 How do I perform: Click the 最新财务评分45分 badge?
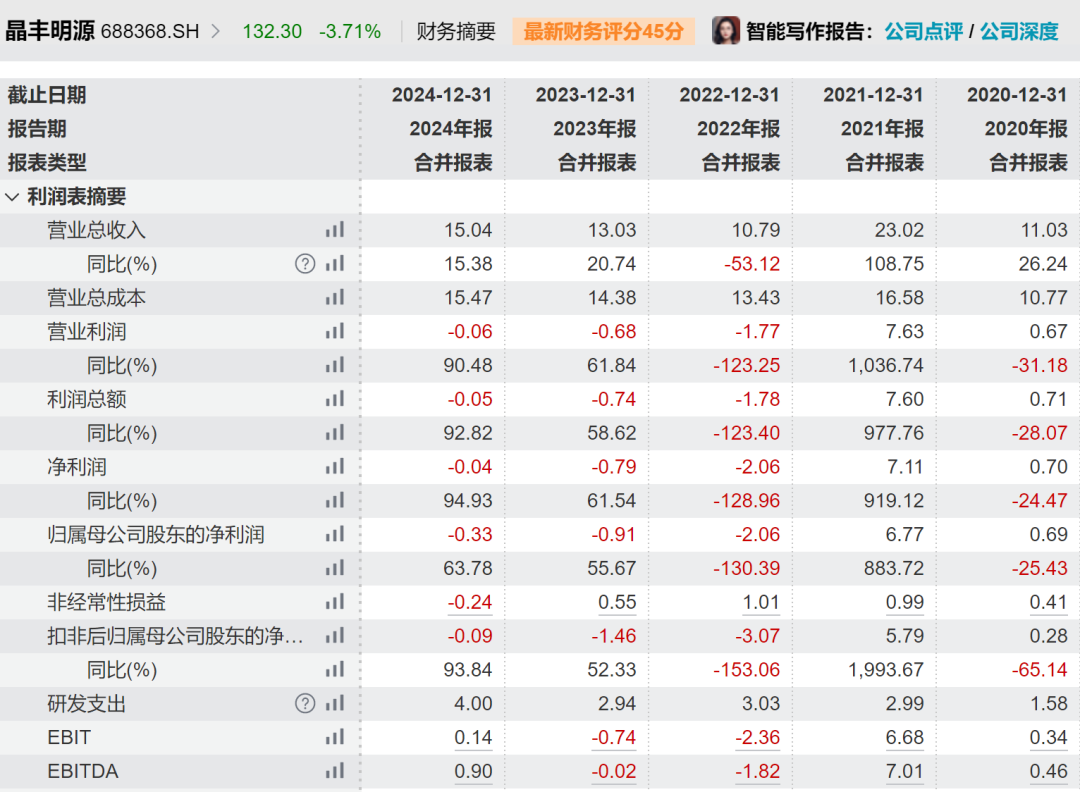[x=603, y=31]
